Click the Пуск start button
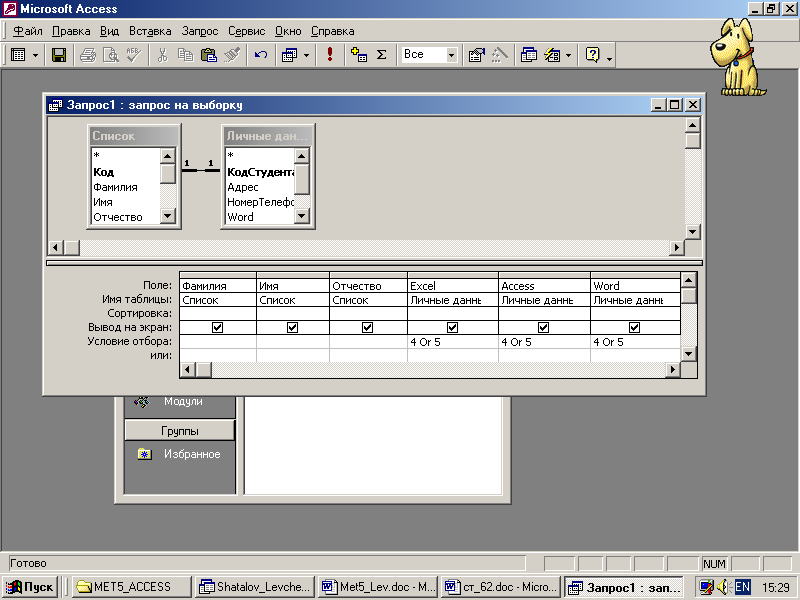 coord(29,587)
